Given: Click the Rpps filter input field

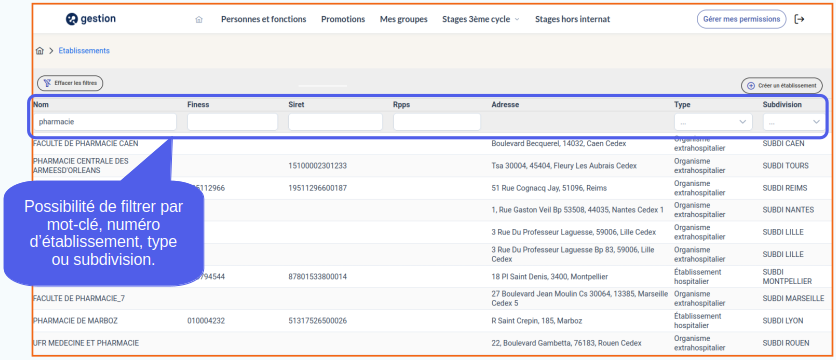Looking at the screenshot, I should 437,122.
